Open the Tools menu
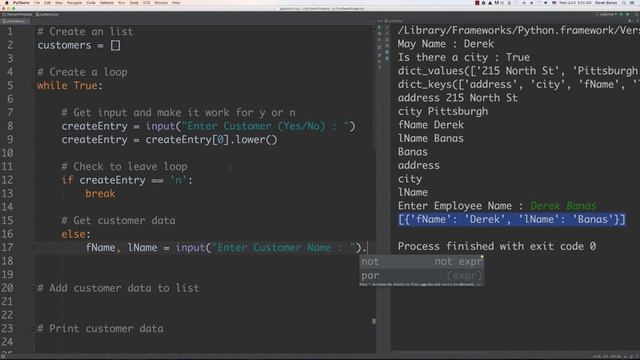Image resolution: width=640 pixels, height=360 pixels. 134,3
